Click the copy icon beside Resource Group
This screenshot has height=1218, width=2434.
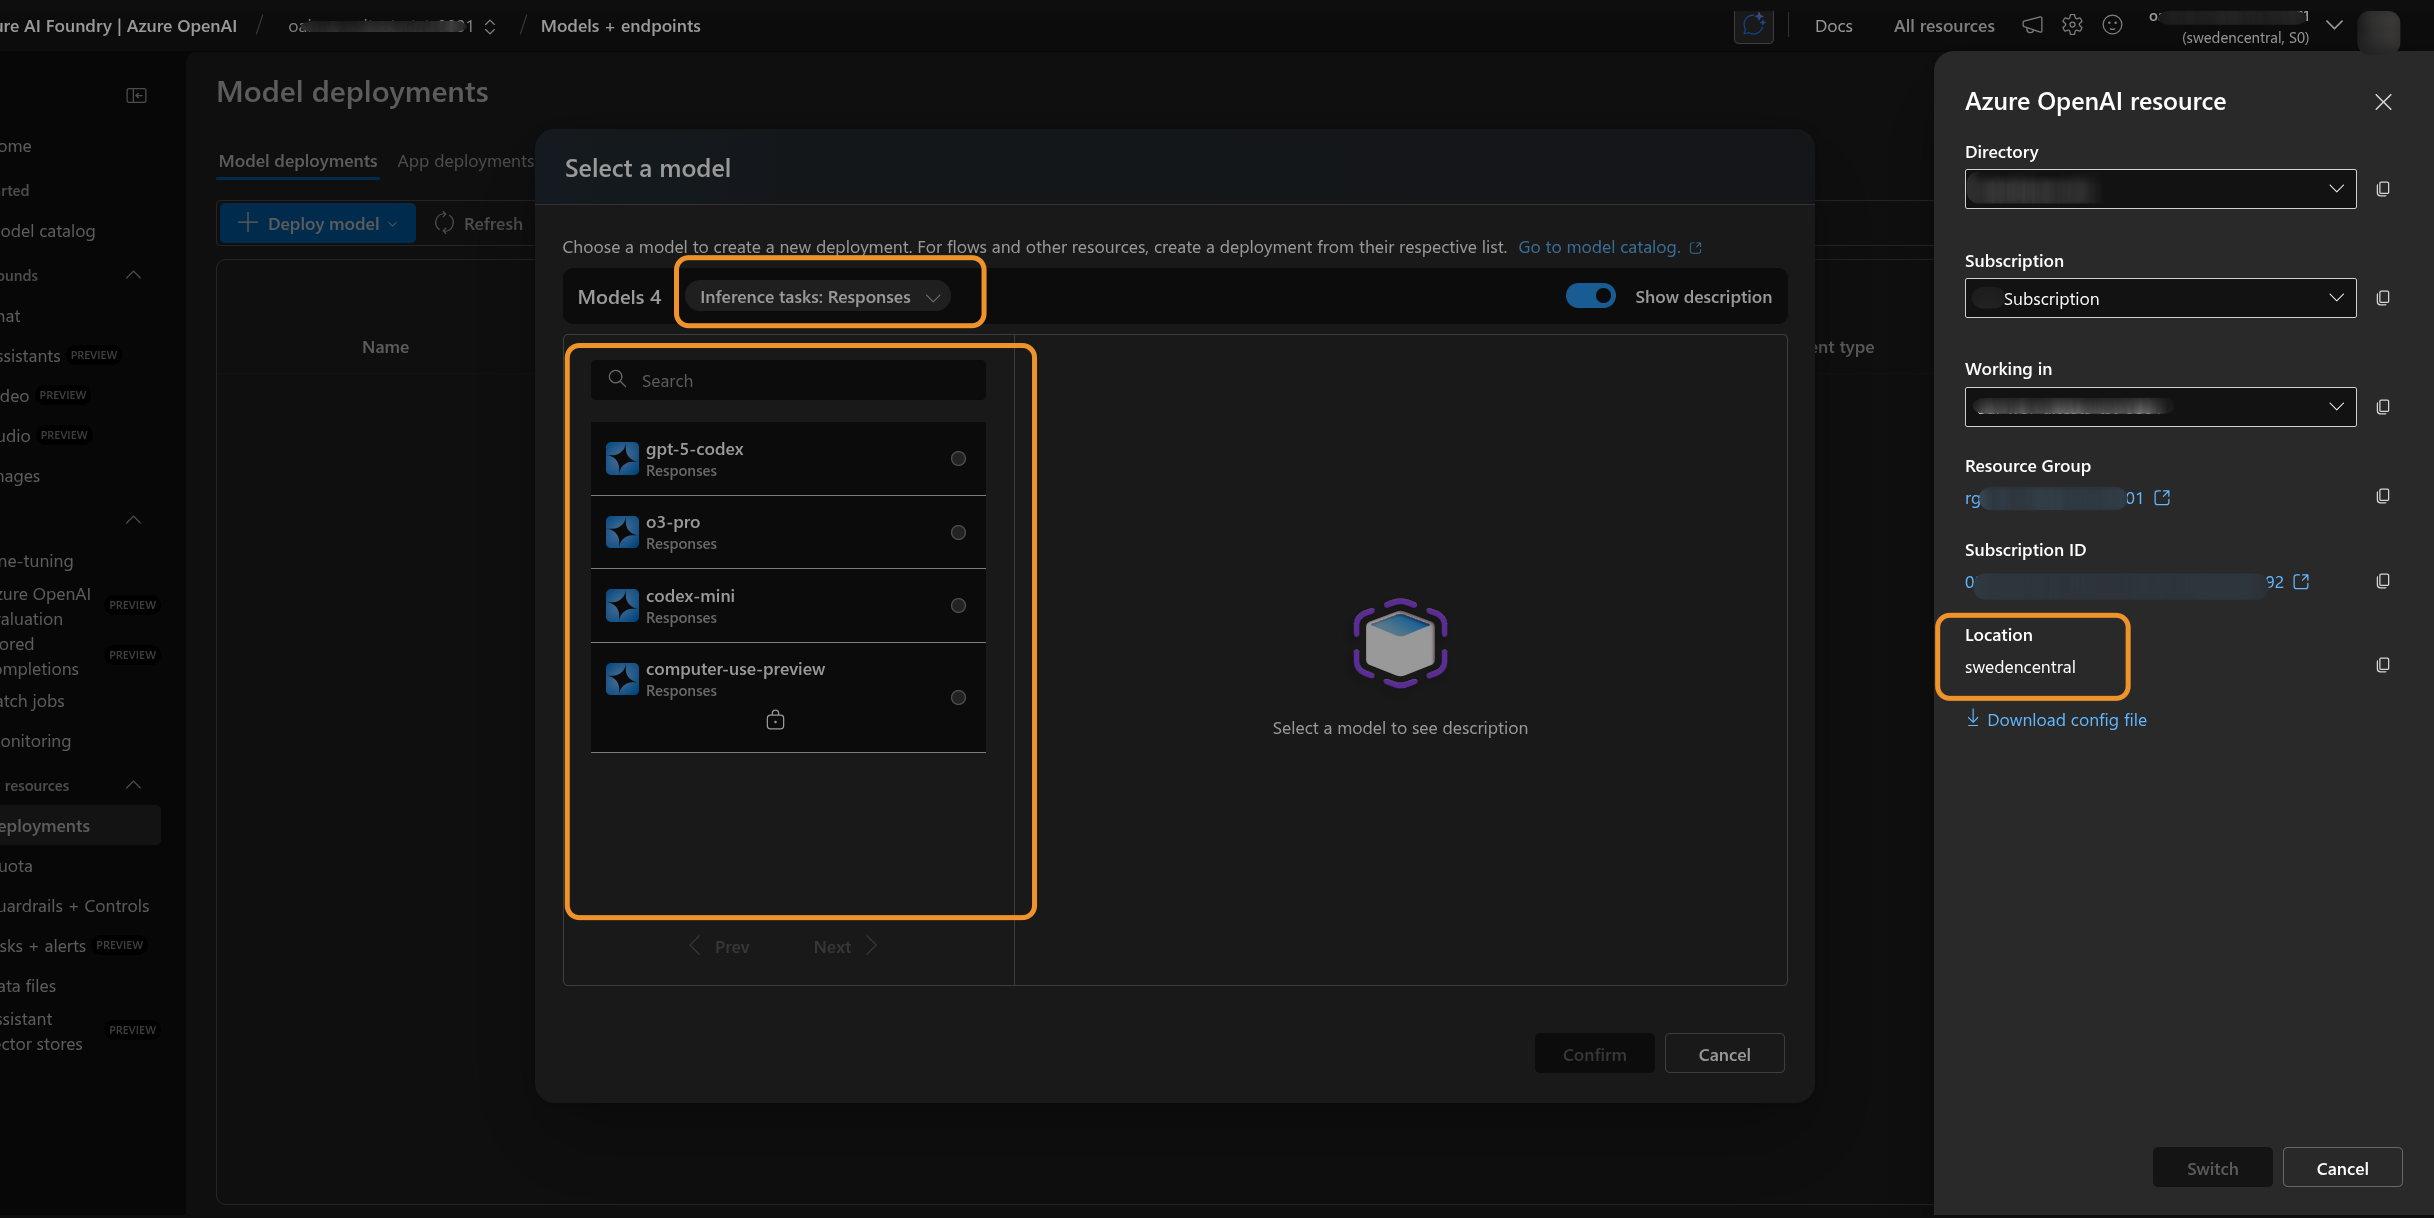coord(2383,496)
